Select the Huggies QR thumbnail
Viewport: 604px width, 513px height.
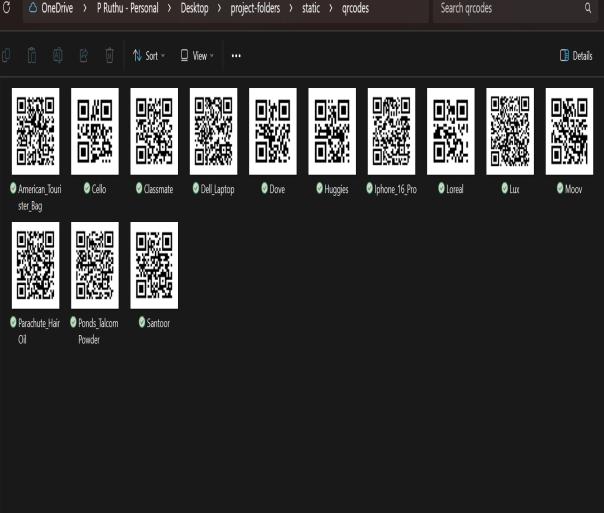click(332, 131)
